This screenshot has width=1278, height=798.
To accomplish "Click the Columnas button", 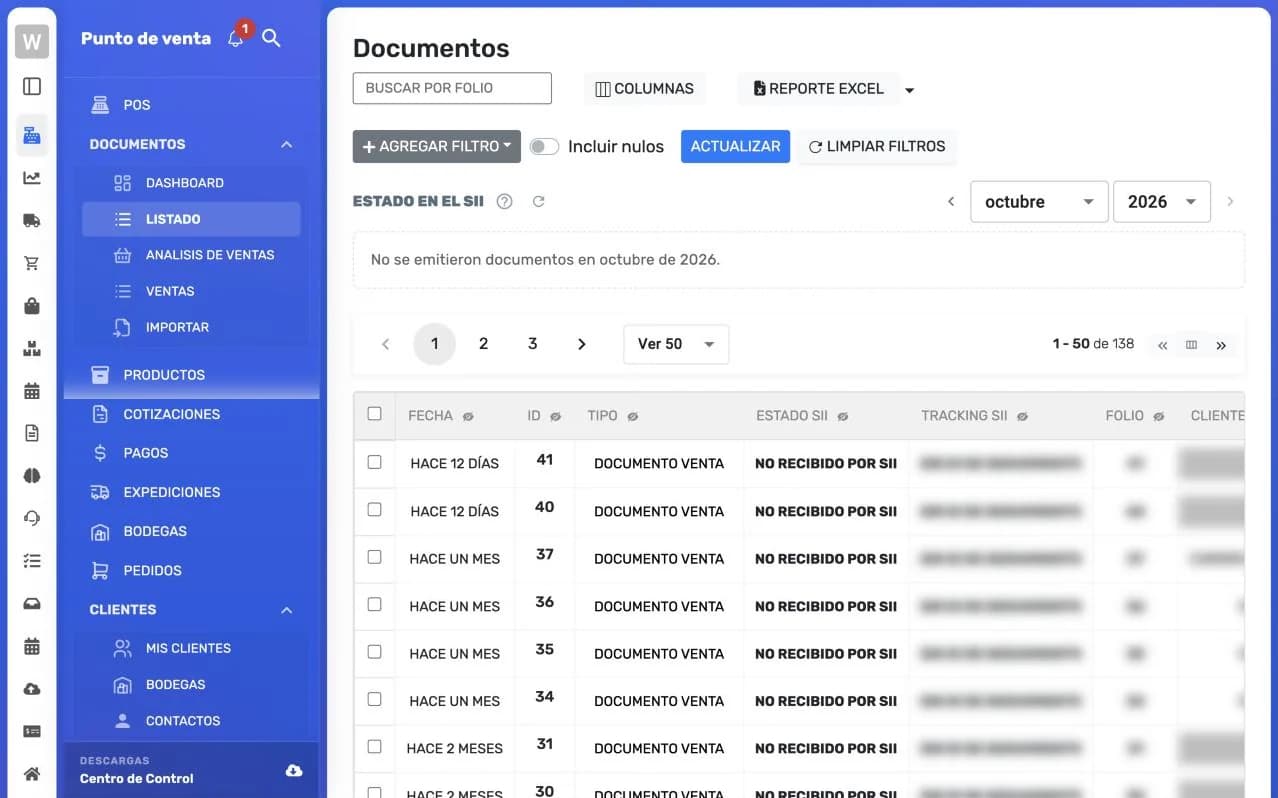I will (644, 89).
